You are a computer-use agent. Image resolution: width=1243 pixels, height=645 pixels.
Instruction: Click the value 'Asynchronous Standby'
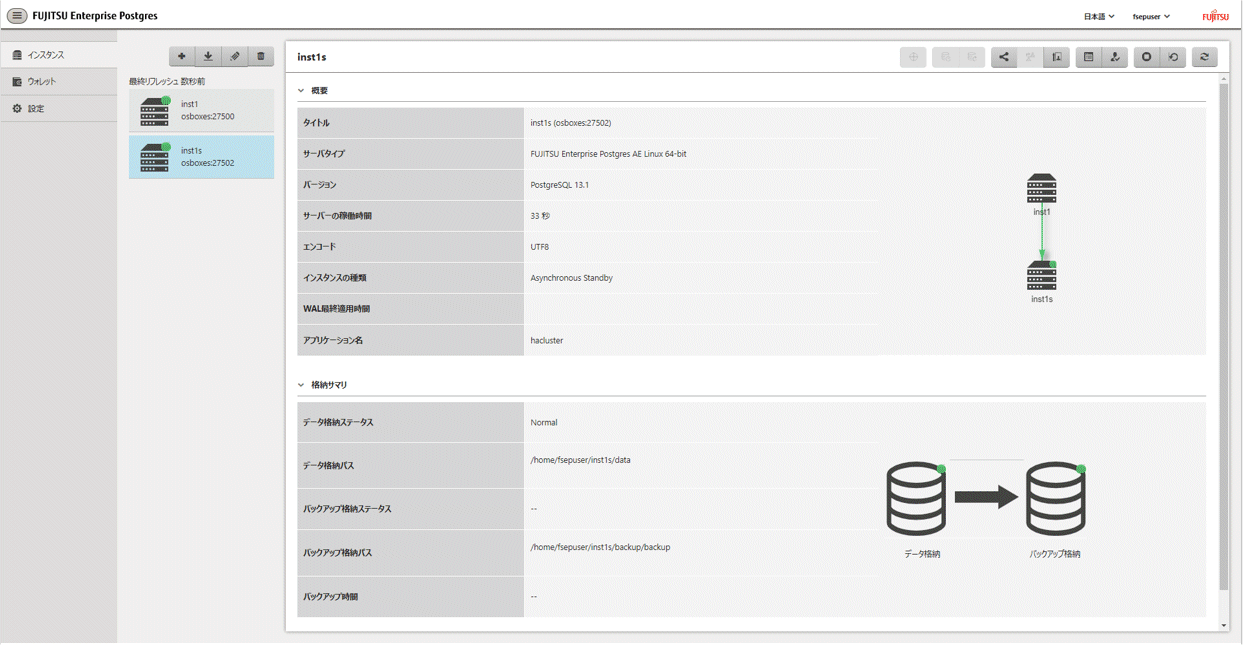572,278
